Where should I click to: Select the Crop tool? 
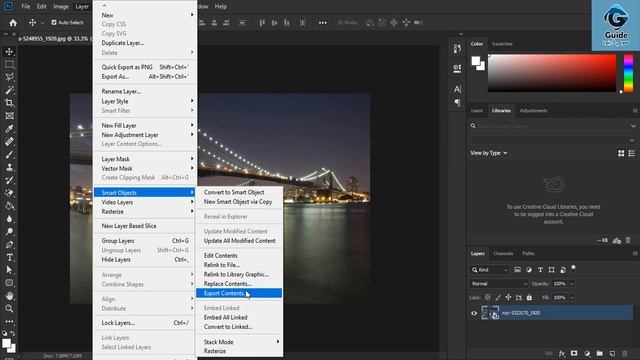tap(9, 103)
